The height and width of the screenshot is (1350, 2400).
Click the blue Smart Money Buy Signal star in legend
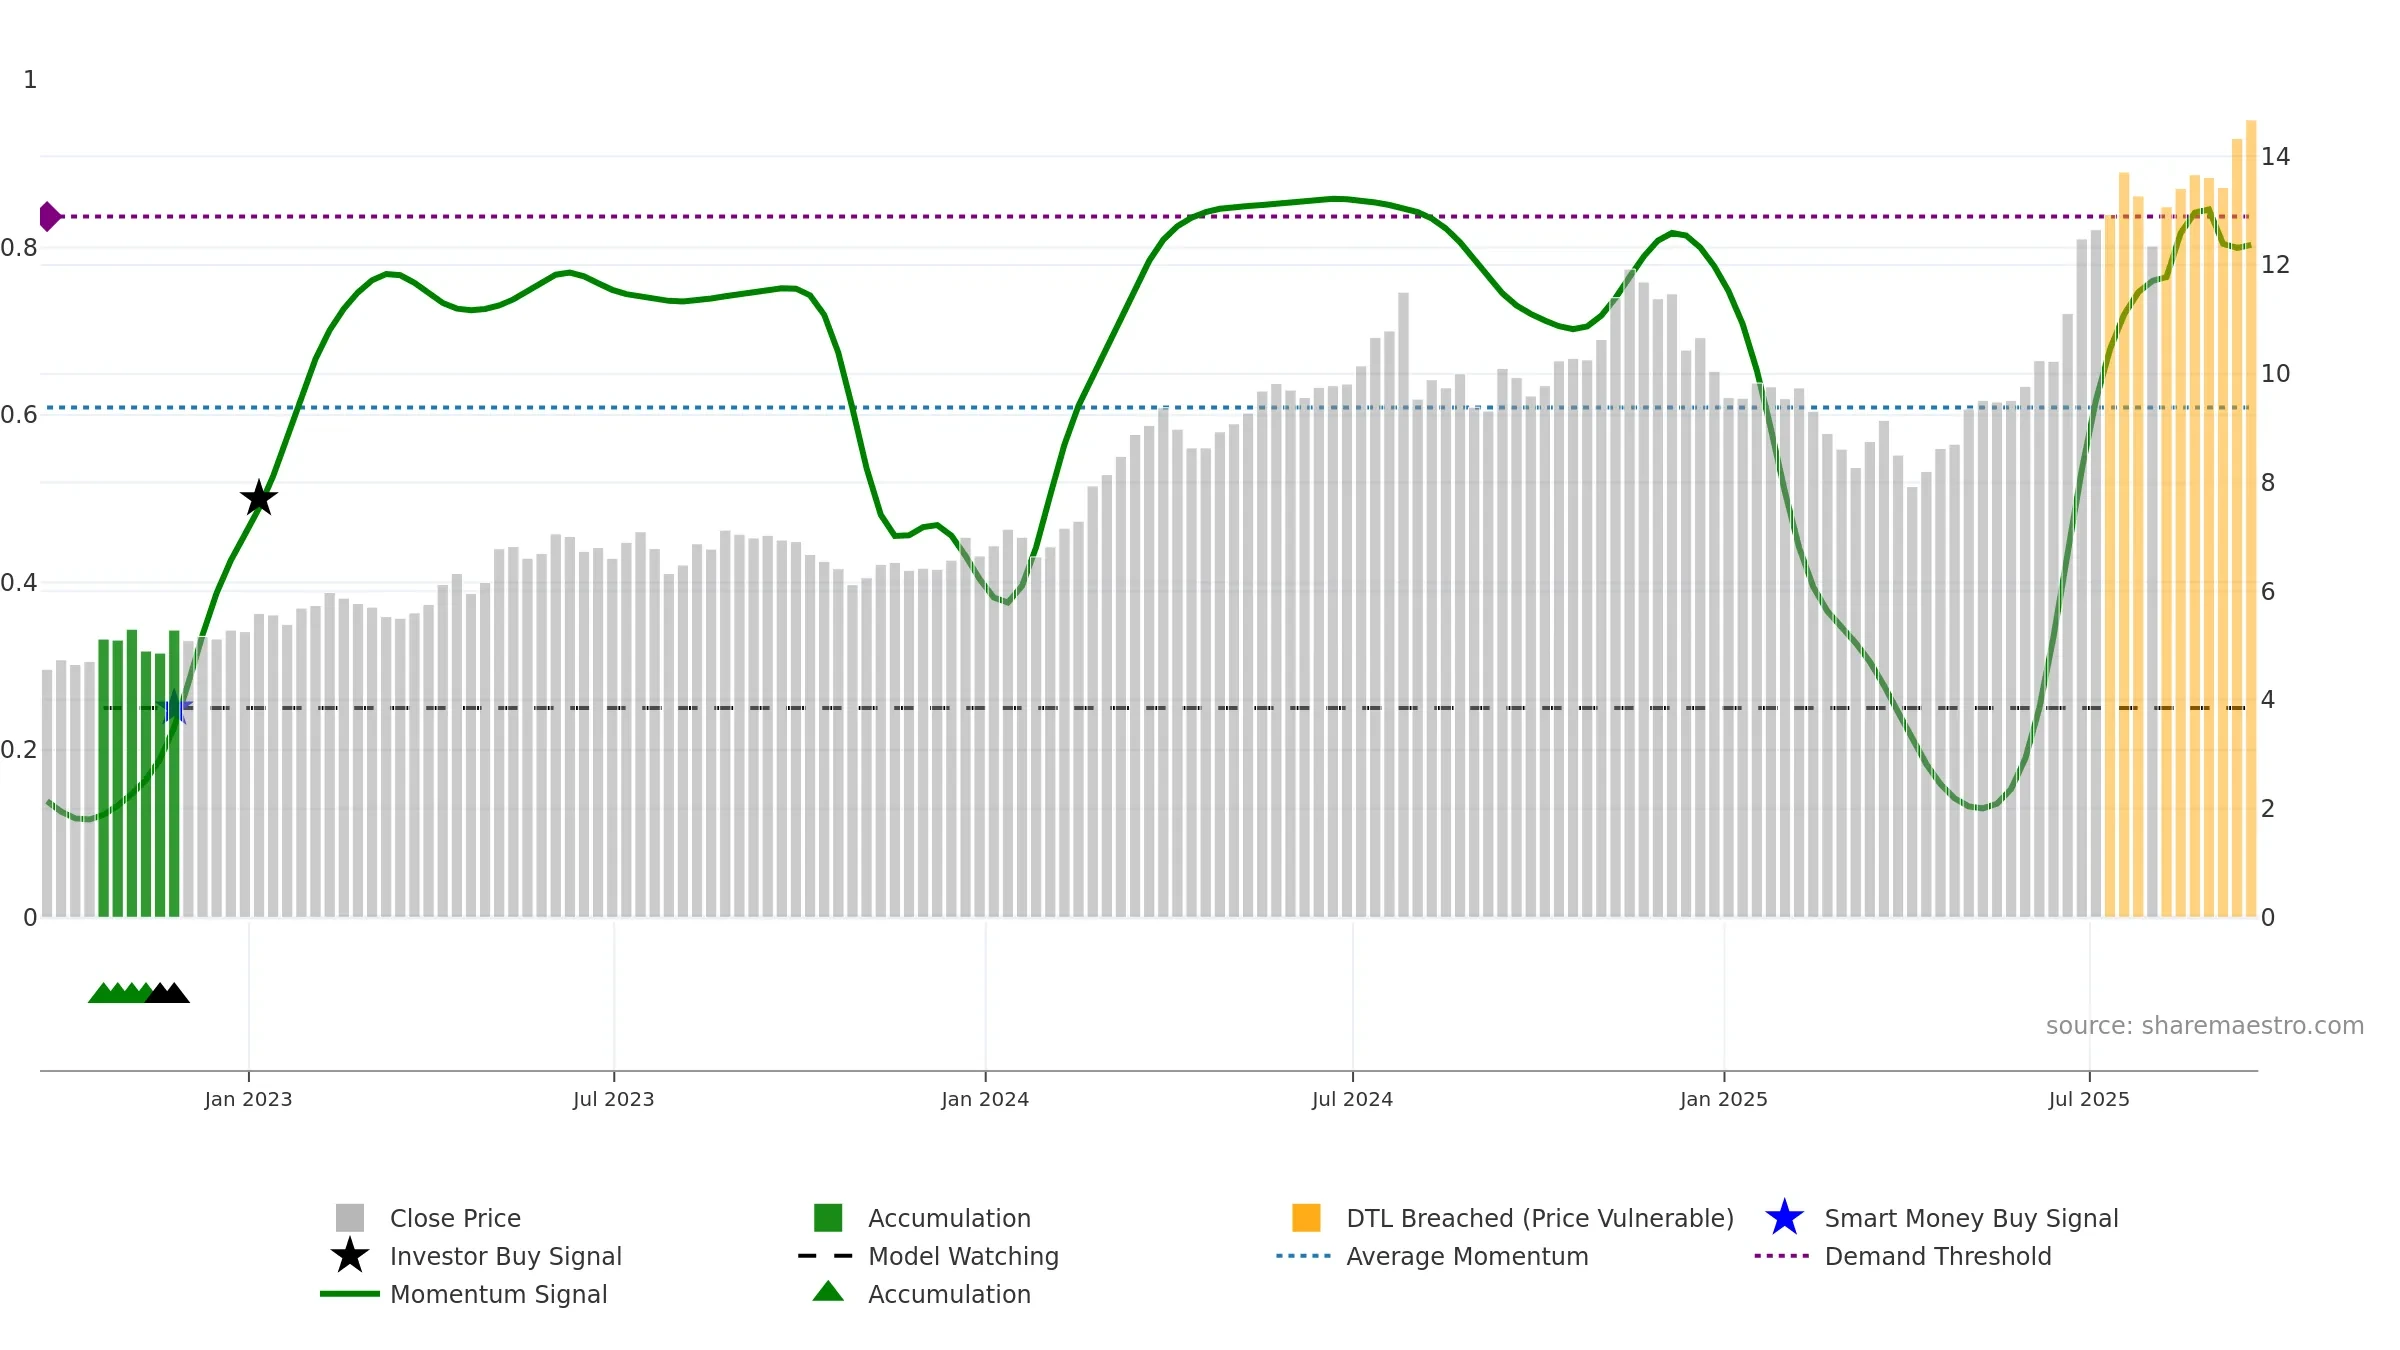tap(1784, 1218)
